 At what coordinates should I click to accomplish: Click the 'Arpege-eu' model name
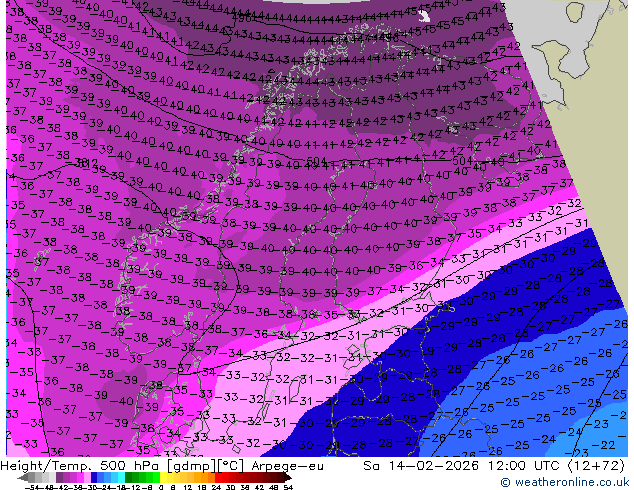pyautogui.click(x=287, y=466)
